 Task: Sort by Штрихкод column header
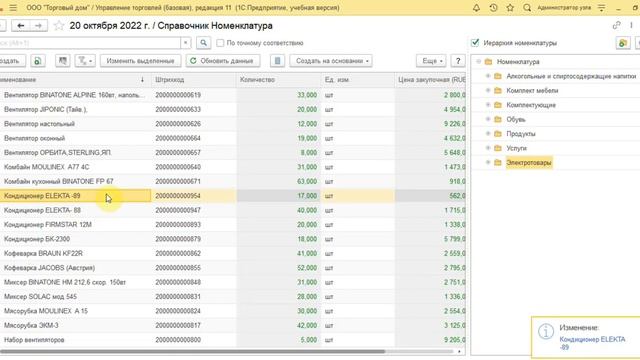pos(193,80)
